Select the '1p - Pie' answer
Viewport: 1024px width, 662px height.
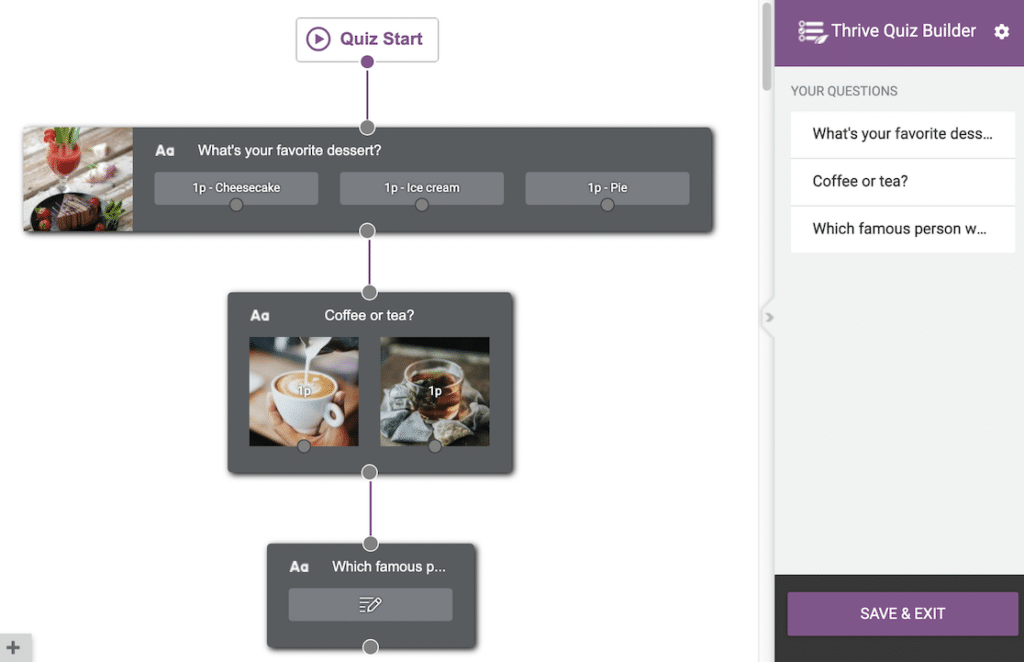click(x=607, y=187)
